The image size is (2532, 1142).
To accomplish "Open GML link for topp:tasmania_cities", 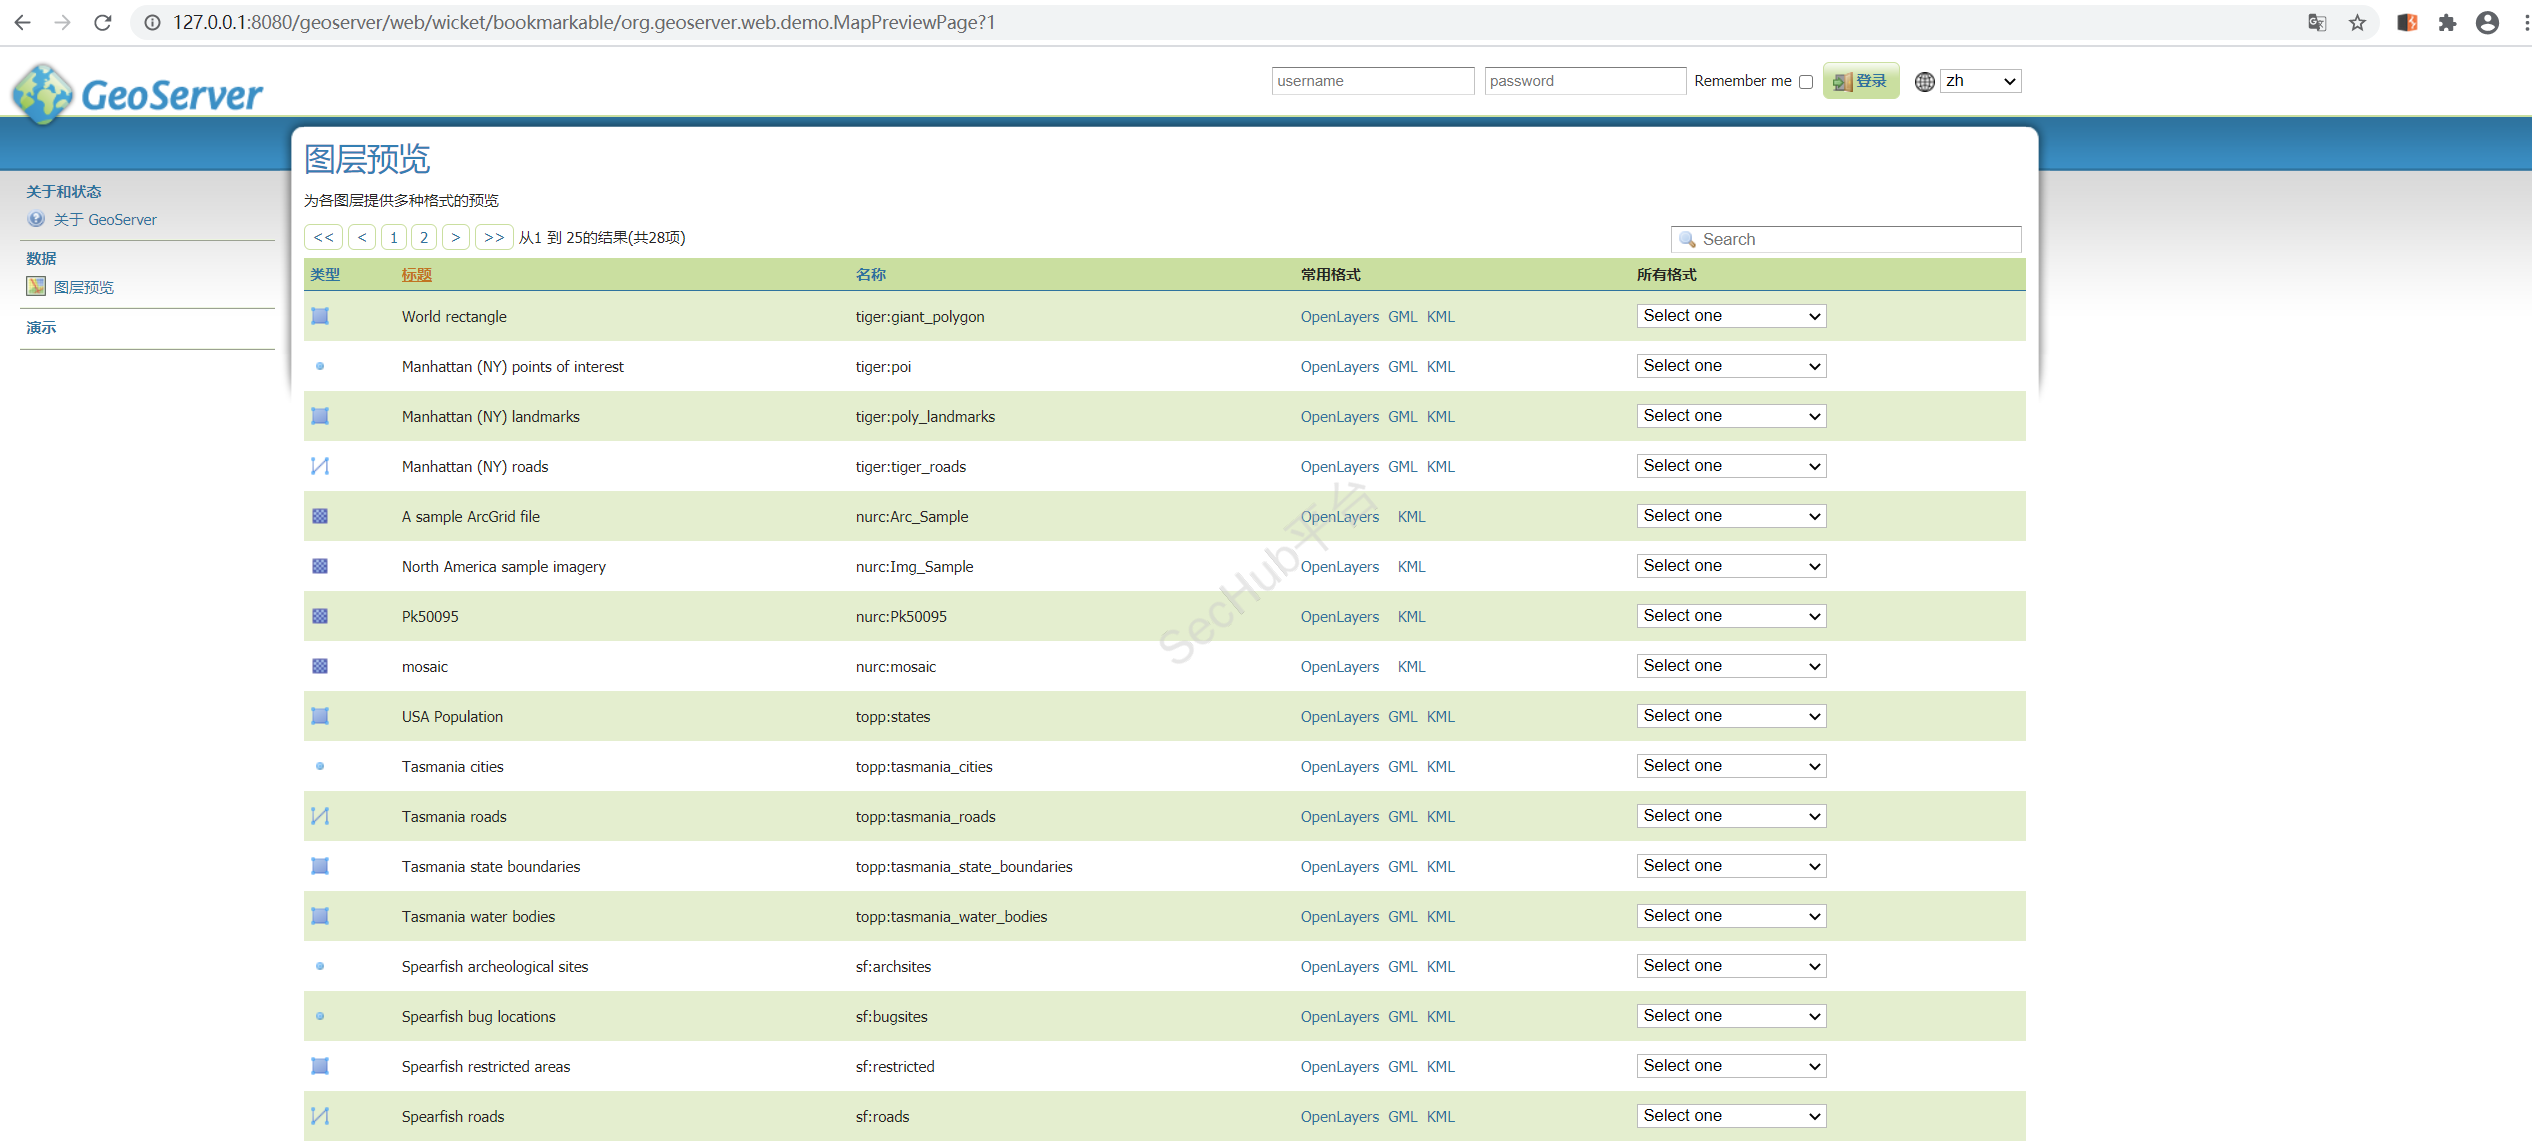I will pyautogui.click(x=1402, y=767).
